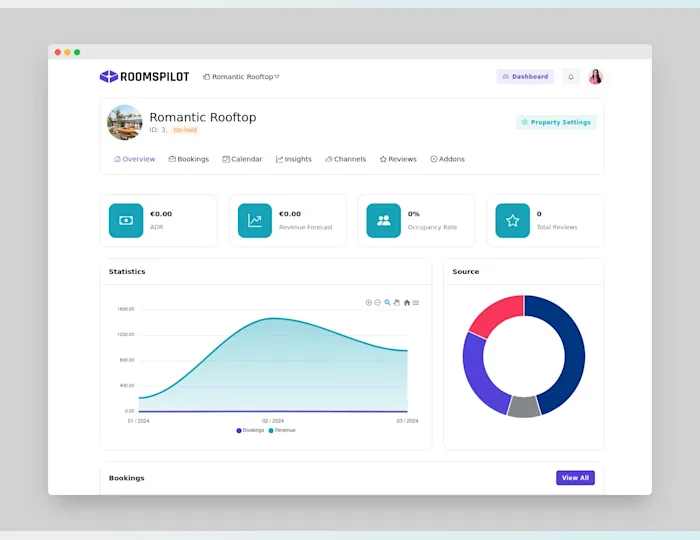Open the notifications bell
Image resolution: width=700 pixels, height=540 pixels.
(x=571, y=77)
